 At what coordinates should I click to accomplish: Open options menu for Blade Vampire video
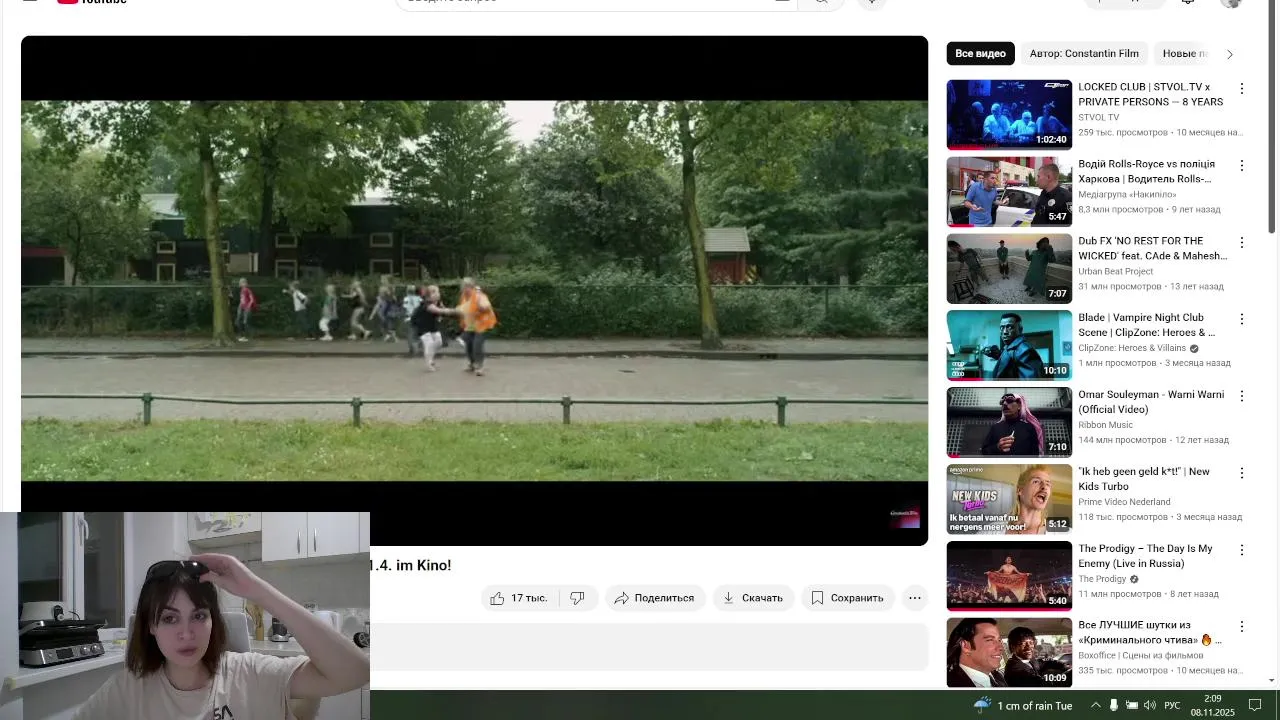point(1241,319)
